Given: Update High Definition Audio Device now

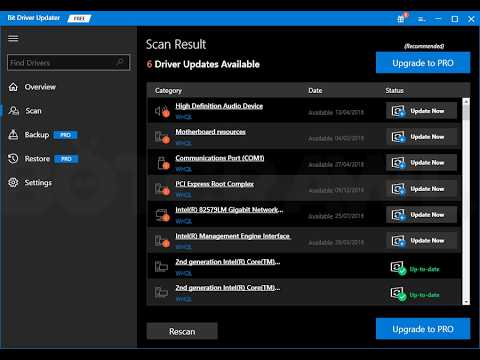Looking at the screenshot, I should [x=421, y=111].
